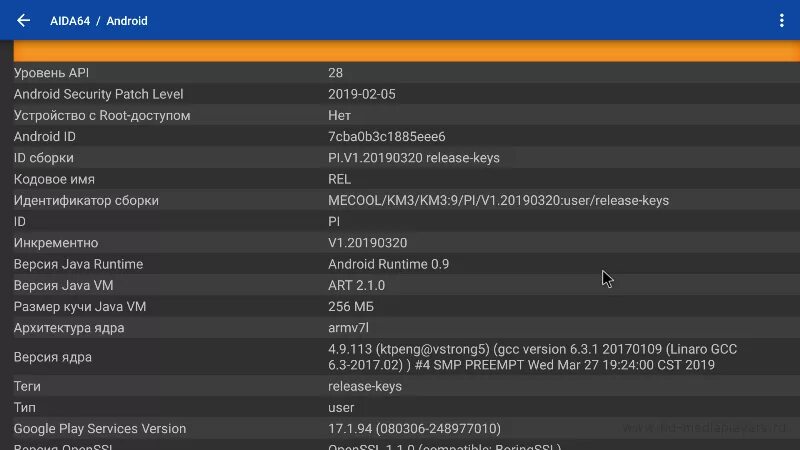The width and height of the screenshot is (800, 450).
Task: Select the Устройство с Root-доступом label
Action: 102,116
